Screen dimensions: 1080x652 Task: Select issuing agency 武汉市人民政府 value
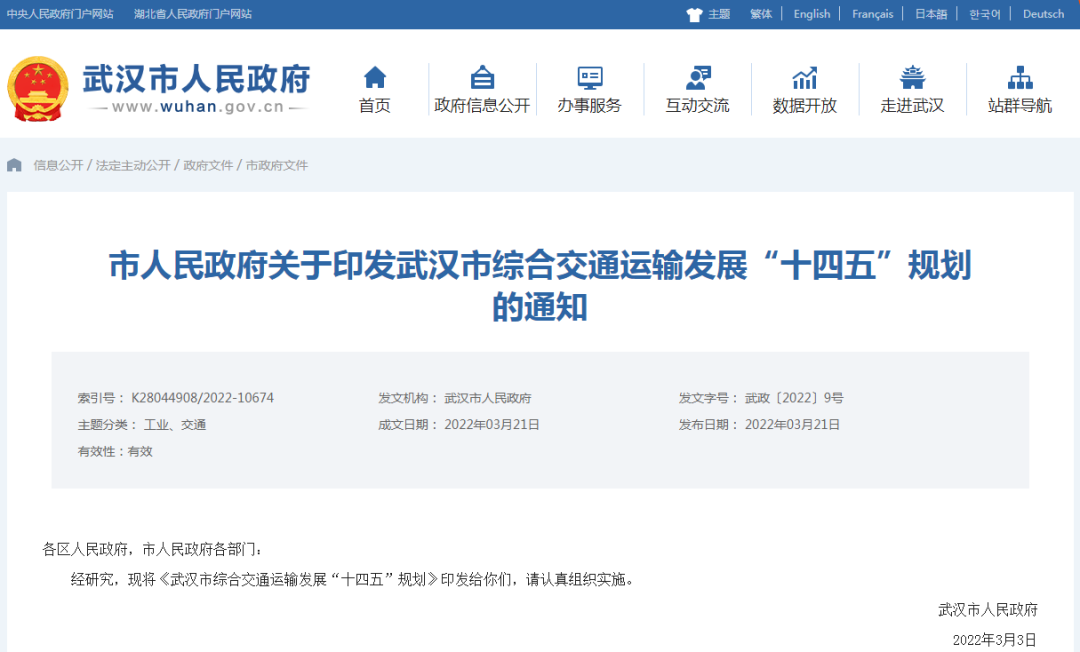(x=488, y=398)
